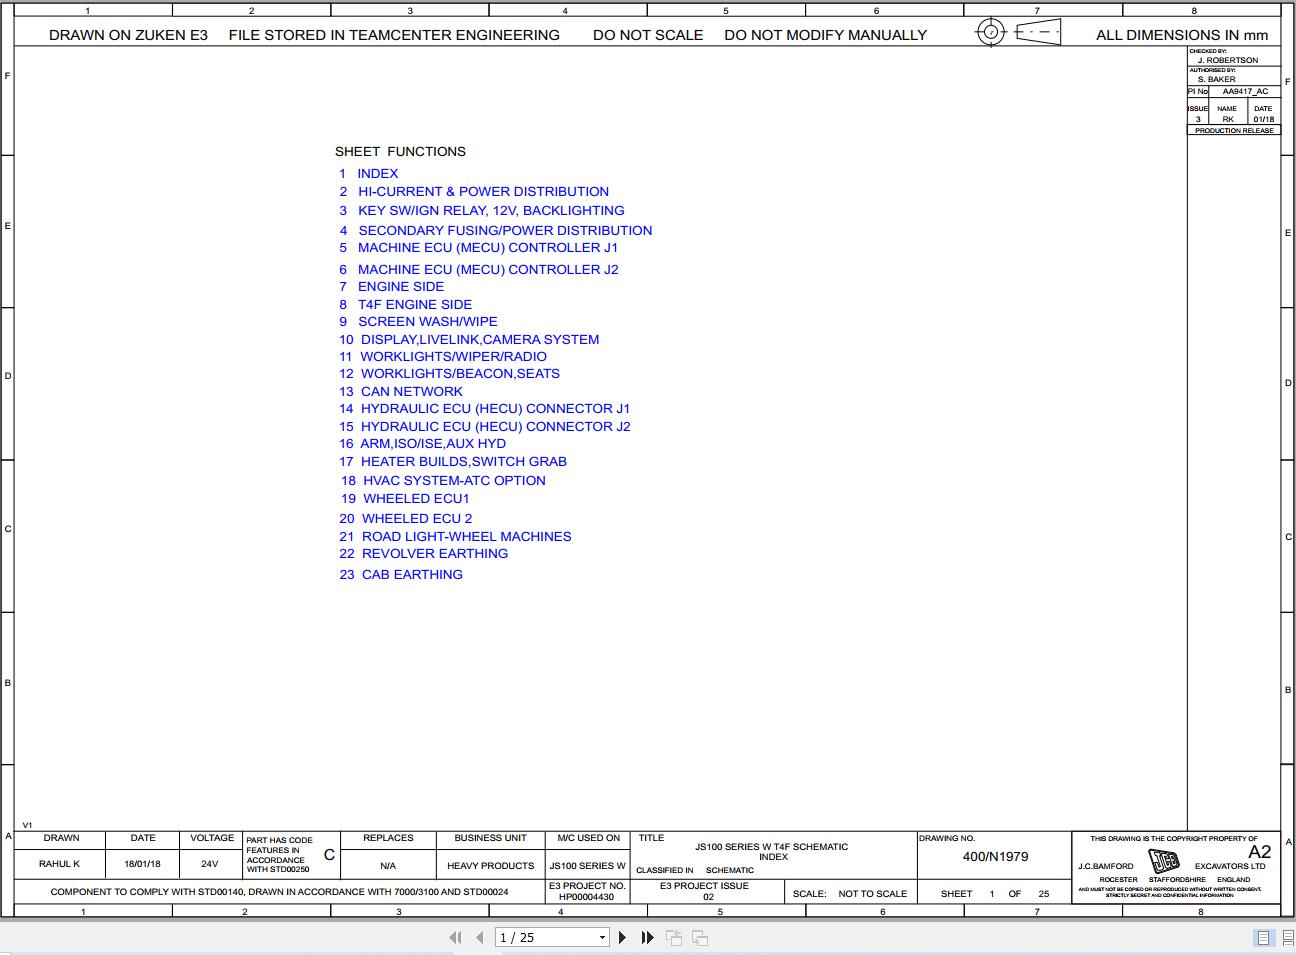
Task: Go to the first page
Action: pos(455,937)
